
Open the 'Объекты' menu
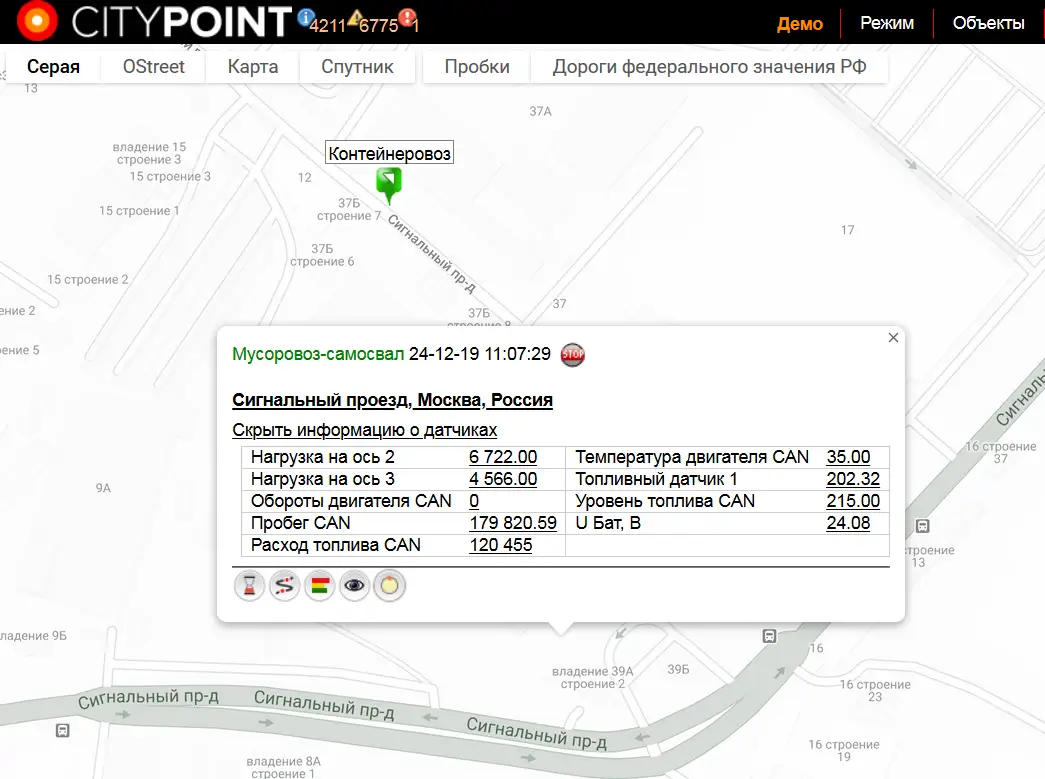point(988,23)
